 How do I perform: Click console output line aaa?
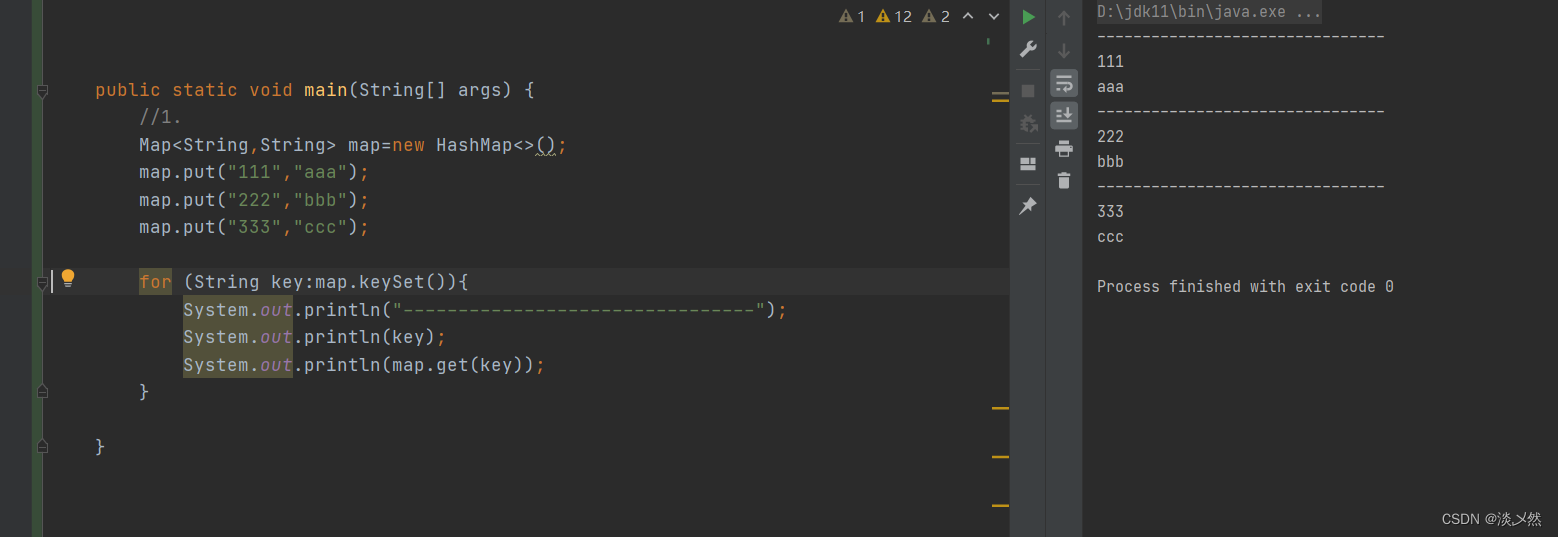1110,87
